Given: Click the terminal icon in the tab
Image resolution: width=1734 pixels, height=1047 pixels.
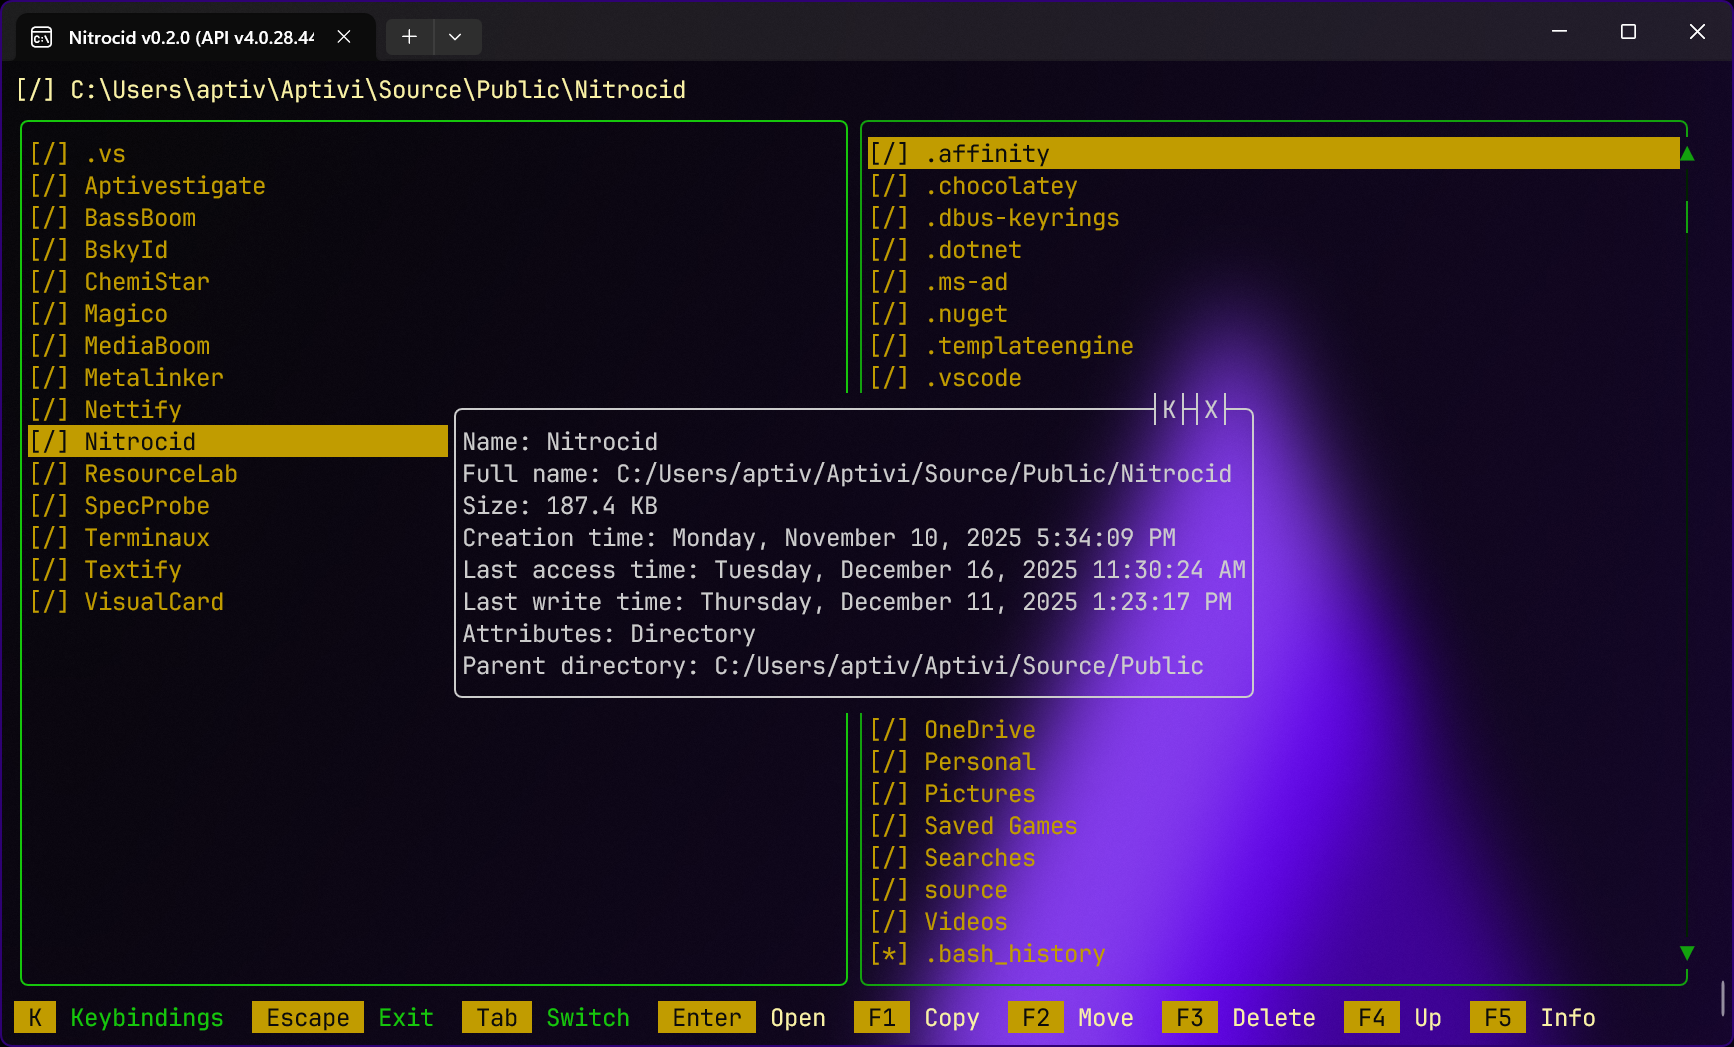Looking at the screenshot, I should [x=42, y=38].
